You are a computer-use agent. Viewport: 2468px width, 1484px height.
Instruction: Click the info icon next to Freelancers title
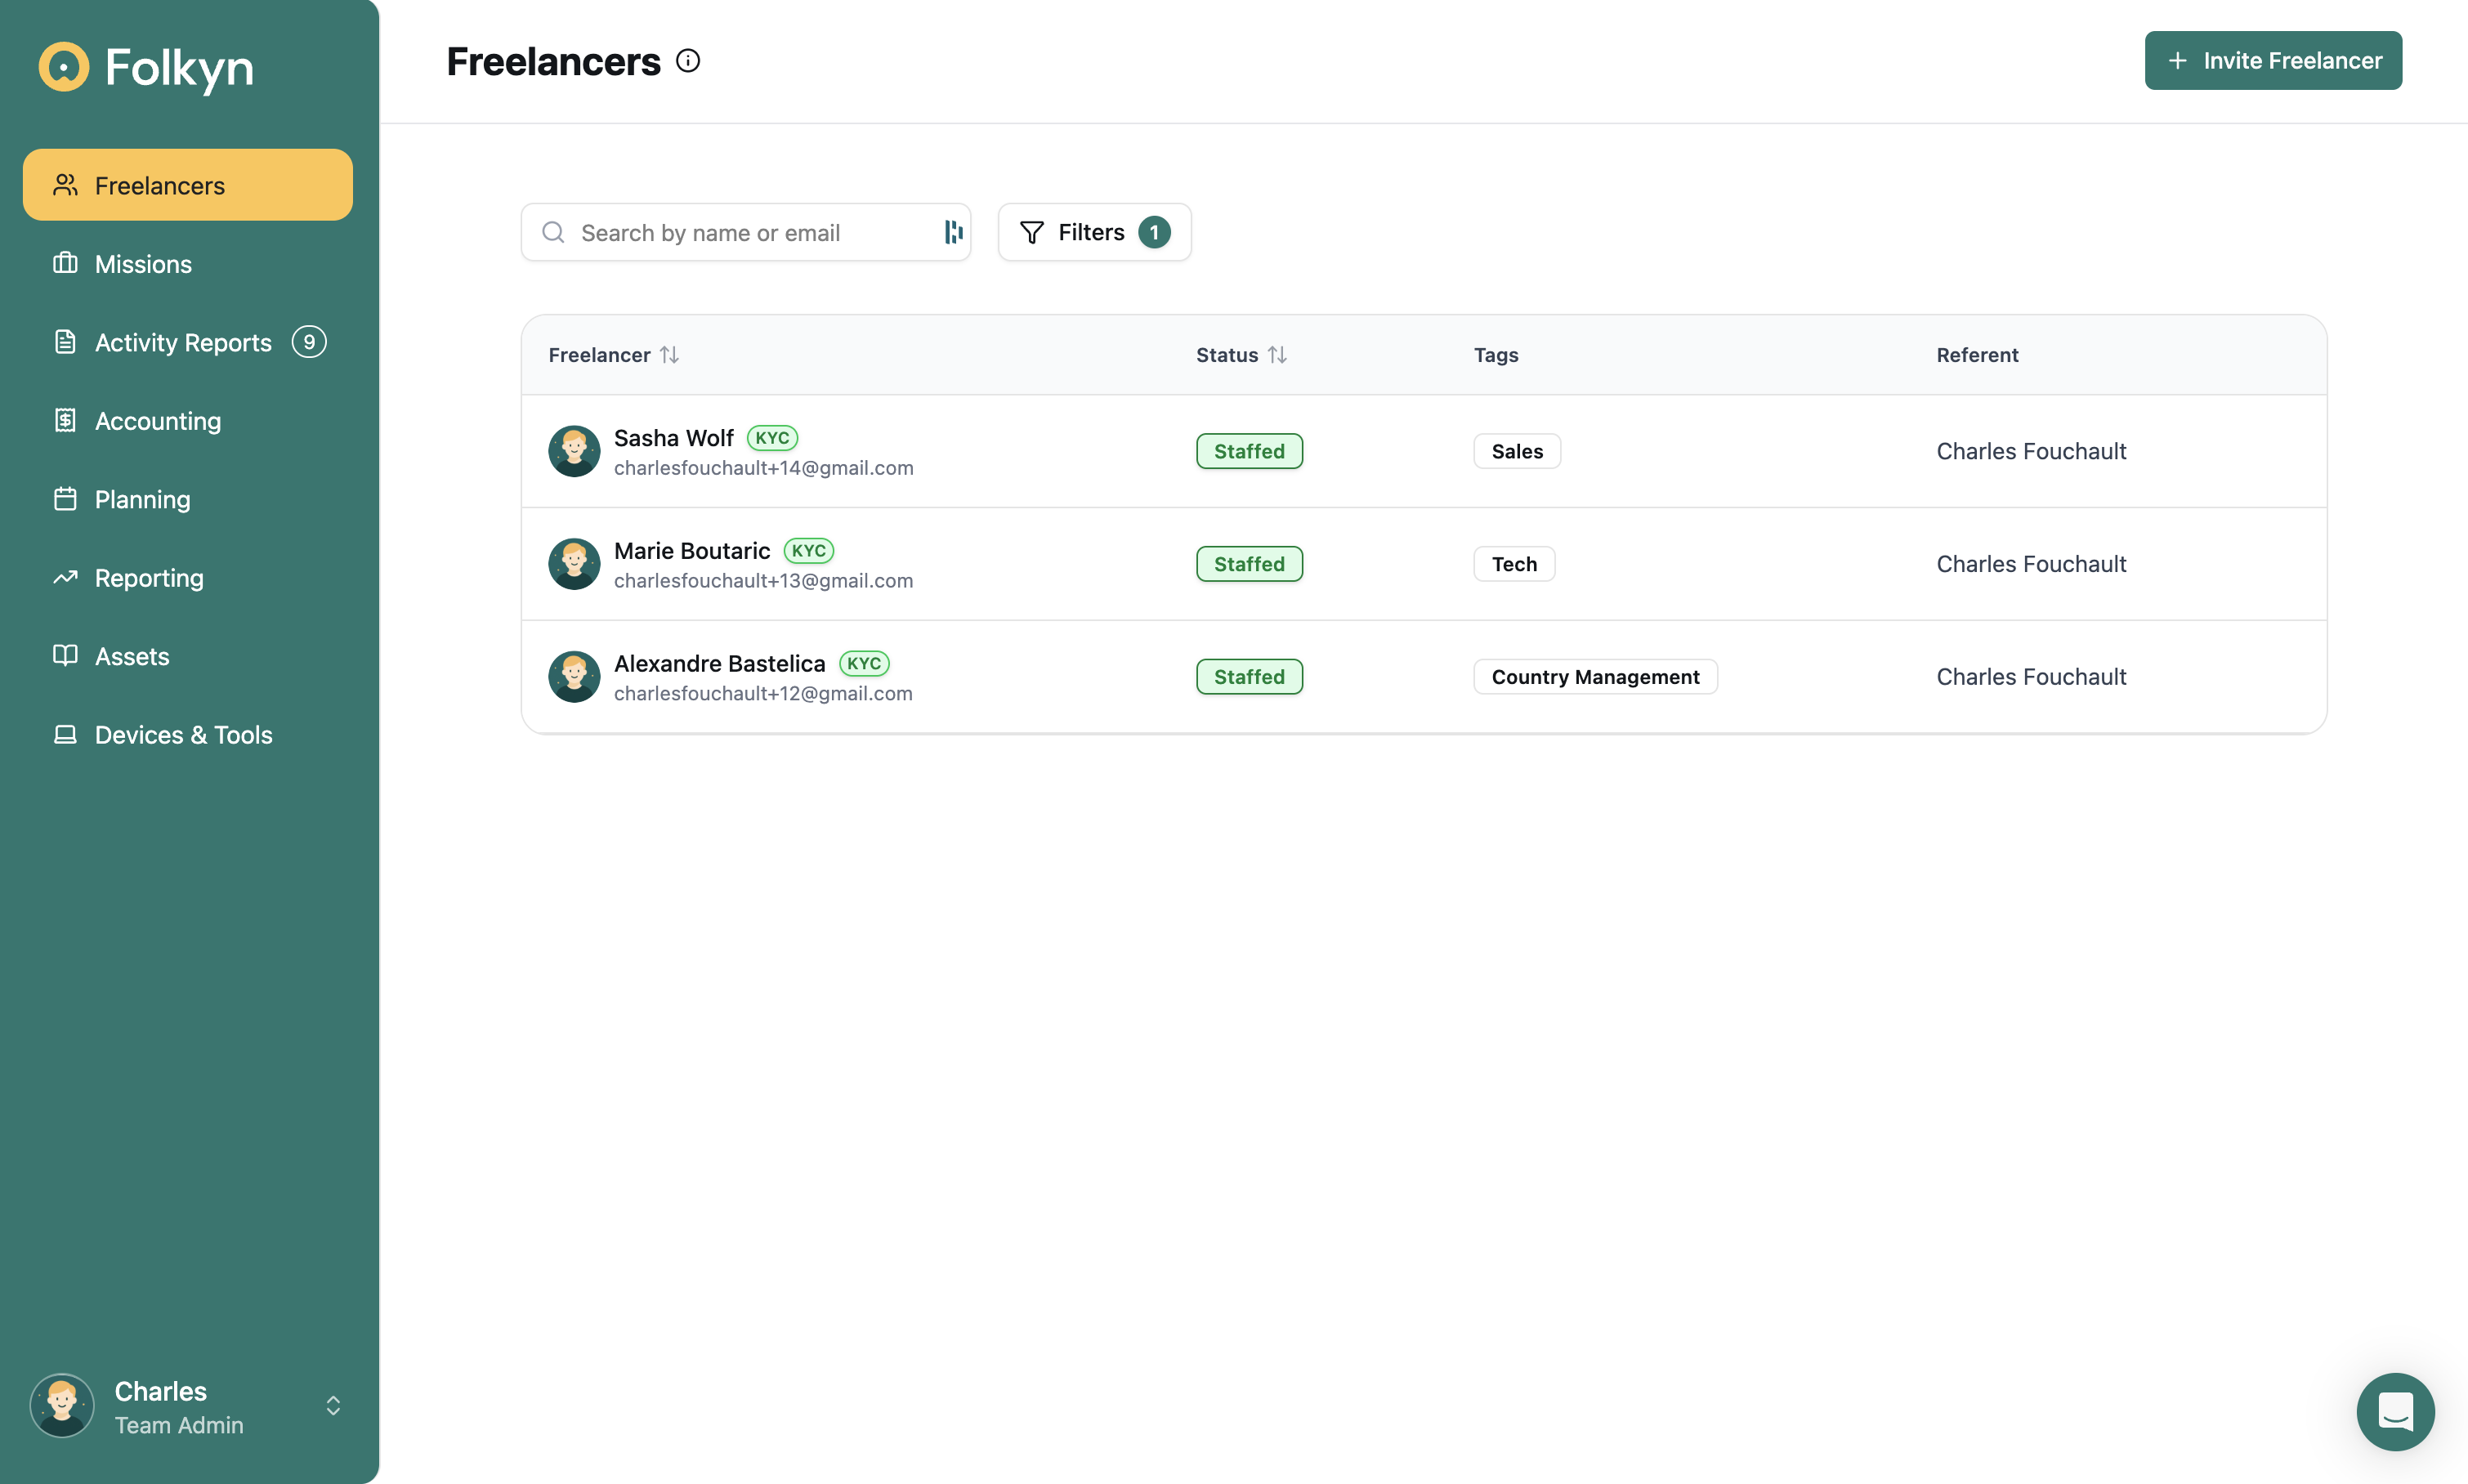(x=687, y=60)
